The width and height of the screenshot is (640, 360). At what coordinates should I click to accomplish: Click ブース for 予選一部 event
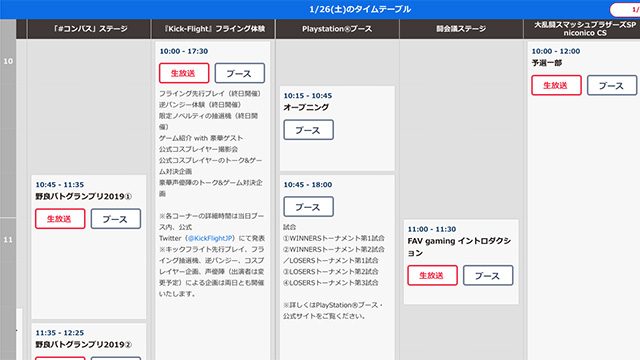(612, 85)
